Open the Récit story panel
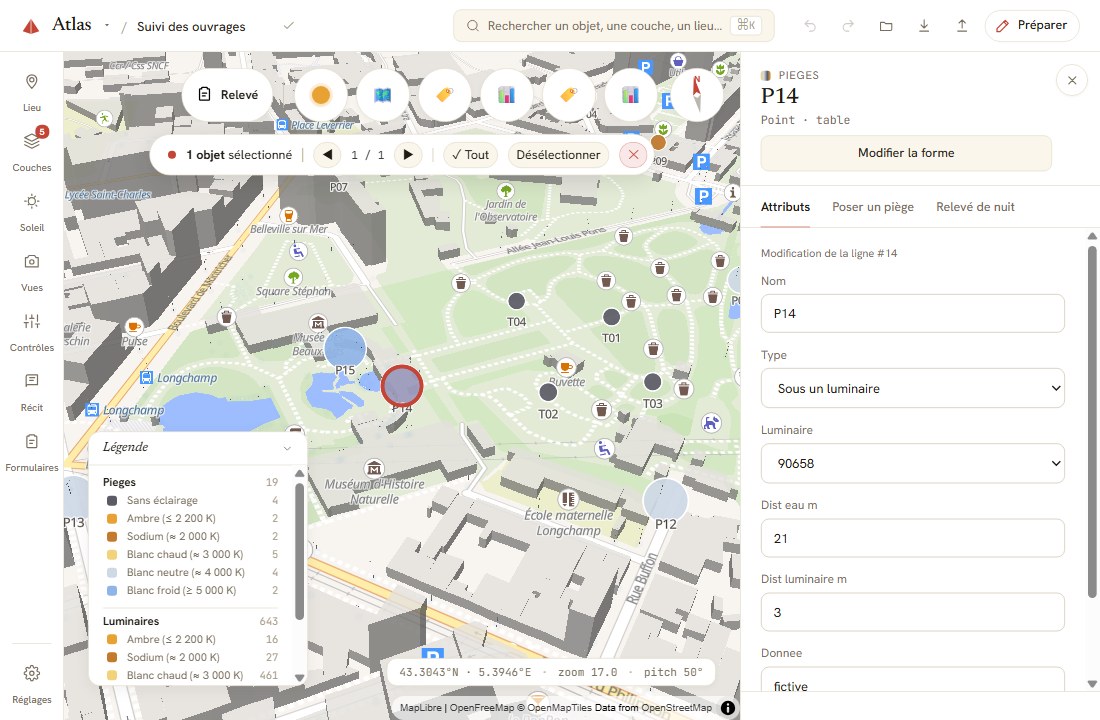Image resolution: width=1100 pixels, height=720 pixels. tap(32, 392)
